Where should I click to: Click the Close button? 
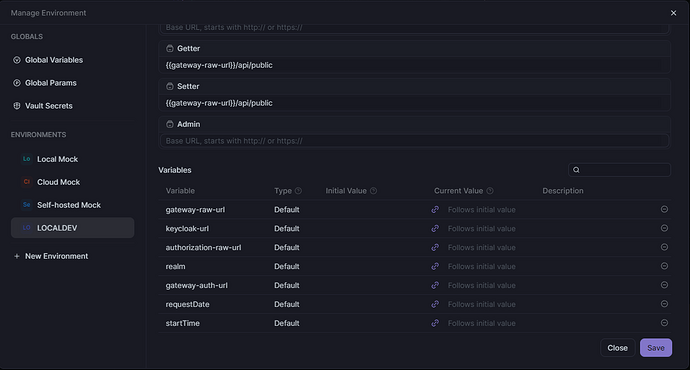(617, 348)
